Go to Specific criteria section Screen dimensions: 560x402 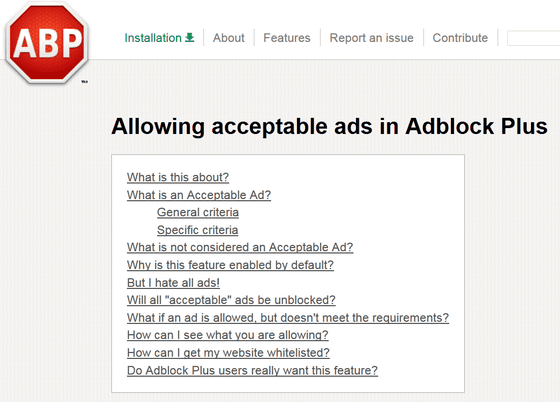[x=198, y=230]
